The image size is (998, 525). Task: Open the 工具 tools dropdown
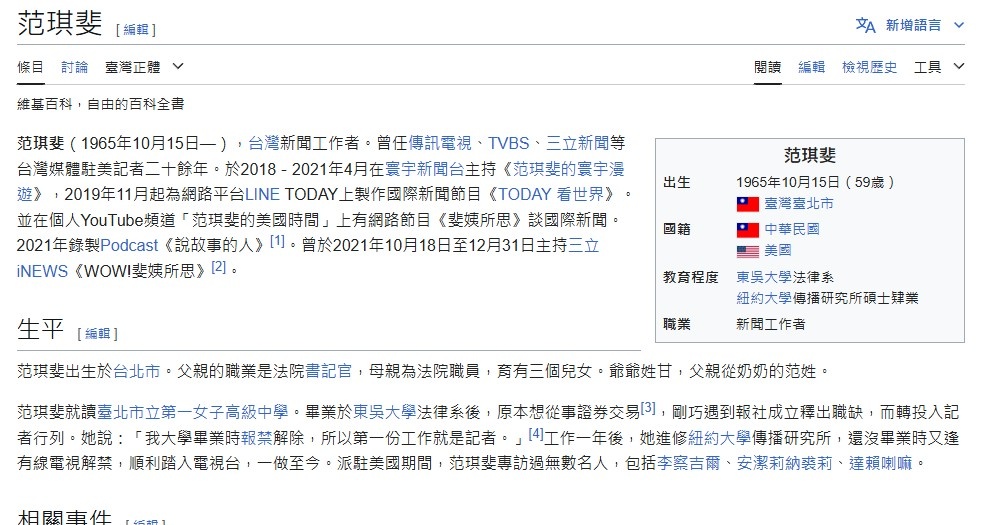[x=939, y=67]
